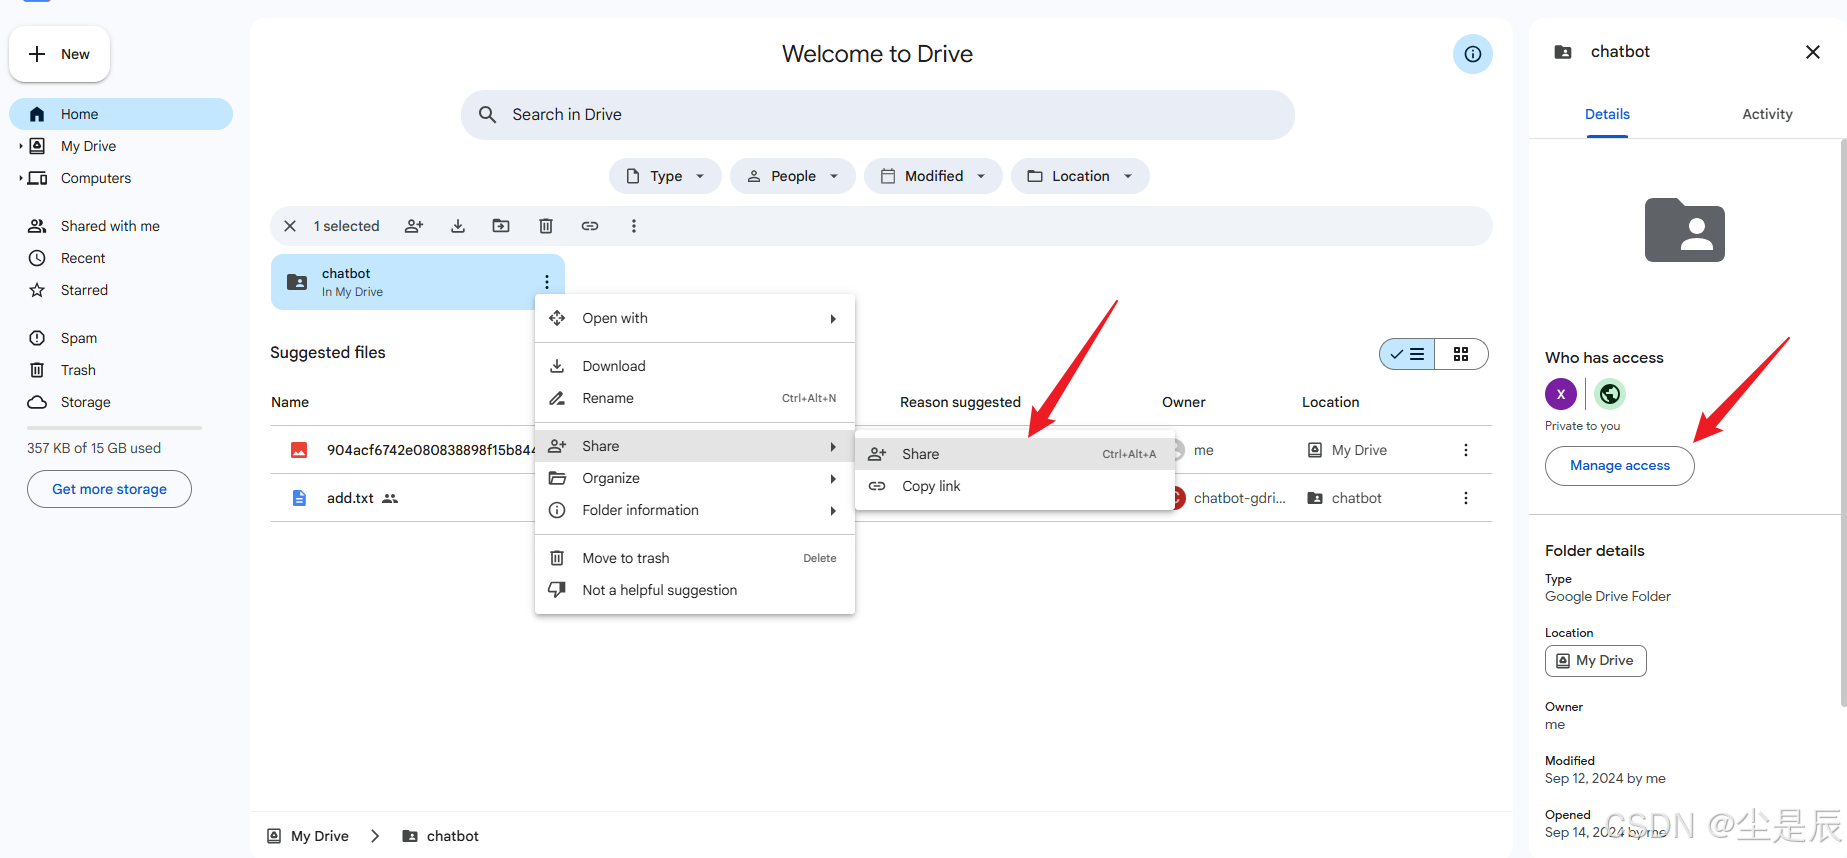Open more actions for 904acf image row
Screen dimensions: 1847x858
click(x=1466, y=450)
